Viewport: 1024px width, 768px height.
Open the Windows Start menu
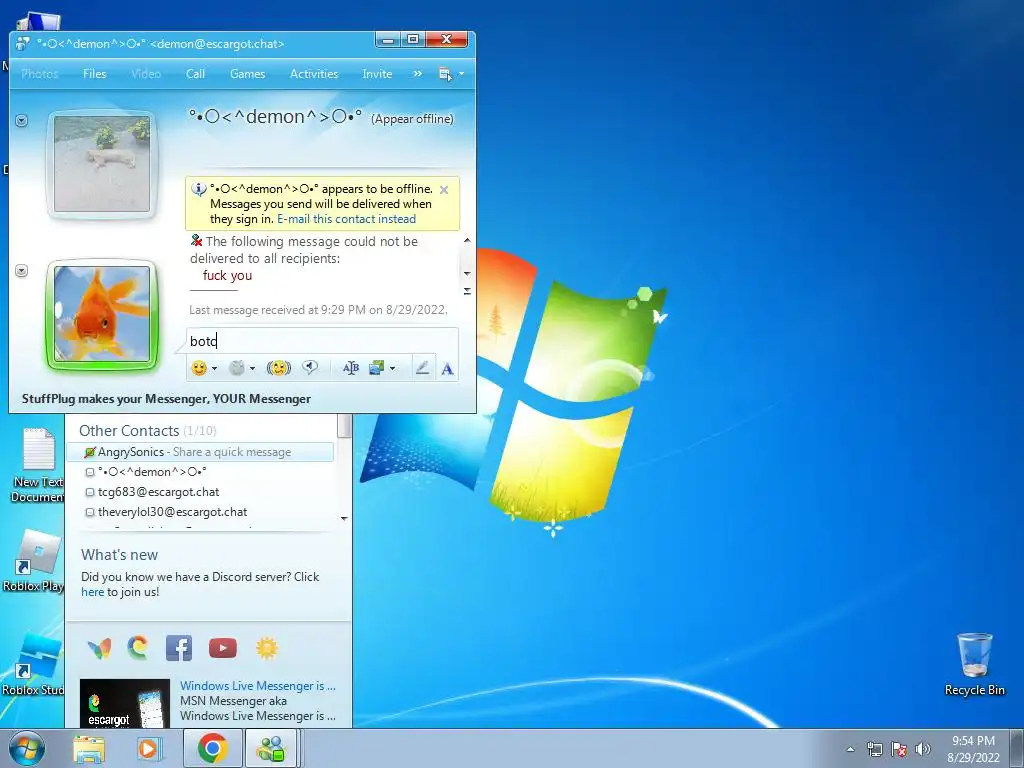[27, 748]
